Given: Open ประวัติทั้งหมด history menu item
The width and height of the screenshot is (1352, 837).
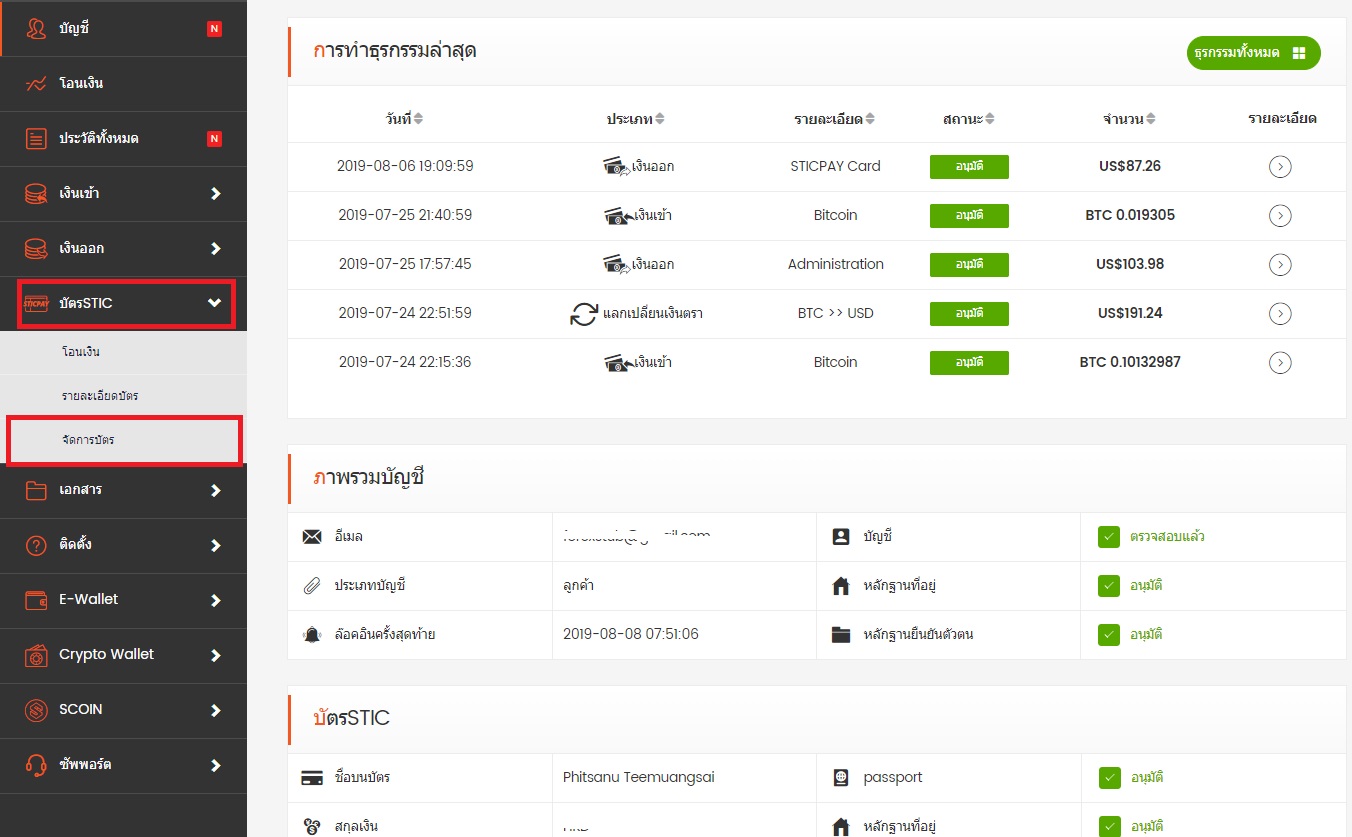Looking at the screenshot, I should pos(123,138).
